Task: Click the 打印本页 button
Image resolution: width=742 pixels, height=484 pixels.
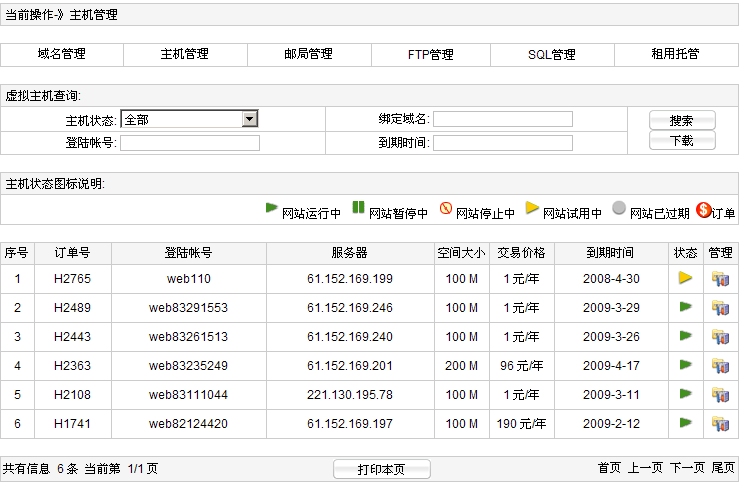Action: (x=381, y=469)
